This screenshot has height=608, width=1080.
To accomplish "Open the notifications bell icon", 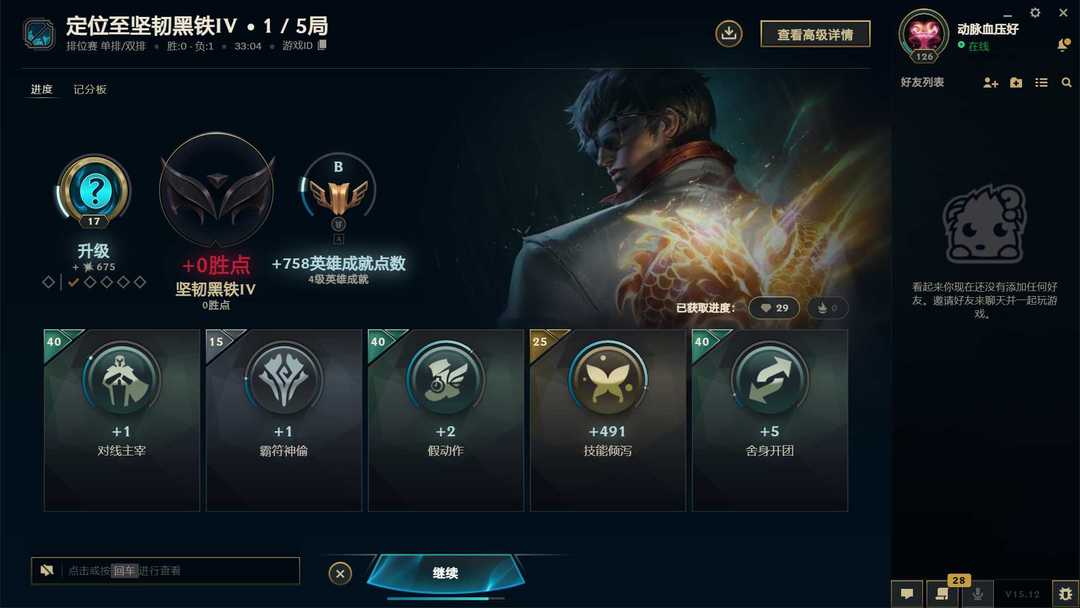I will pyautogui.click(x=1063, y=45).
